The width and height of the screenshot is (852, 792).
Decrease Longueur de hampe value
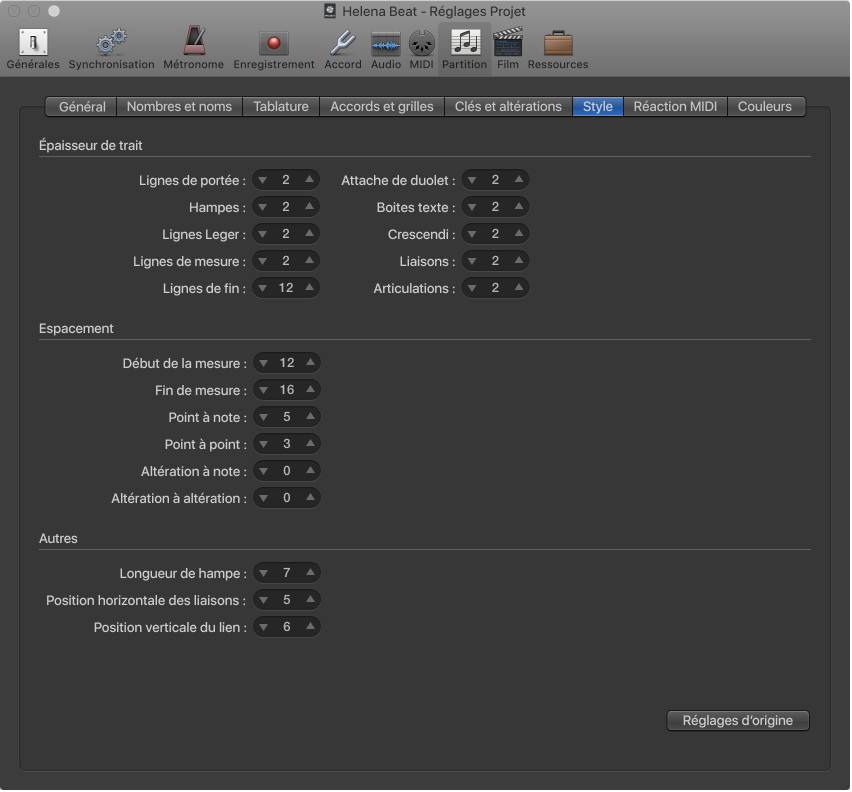[264, 573]
